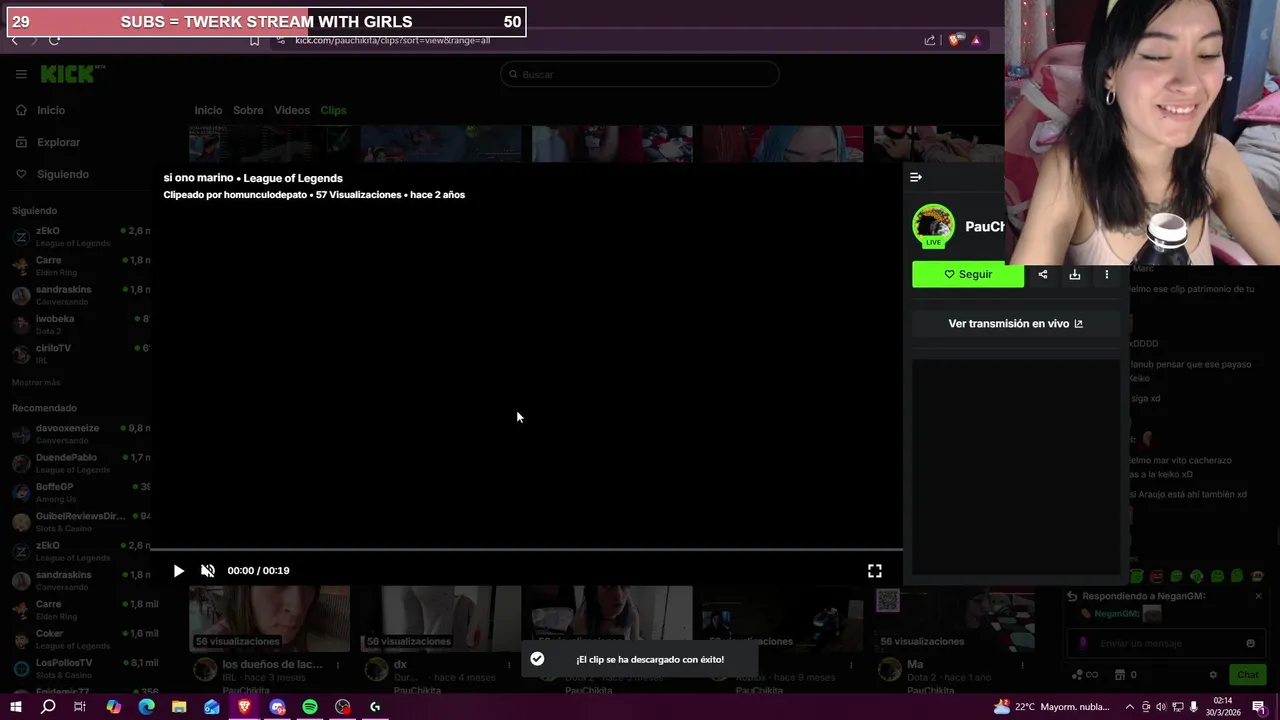Open the channel shop icon in chat
The width and height of the screenshot is (1280, 720).
click(1120, 675)
